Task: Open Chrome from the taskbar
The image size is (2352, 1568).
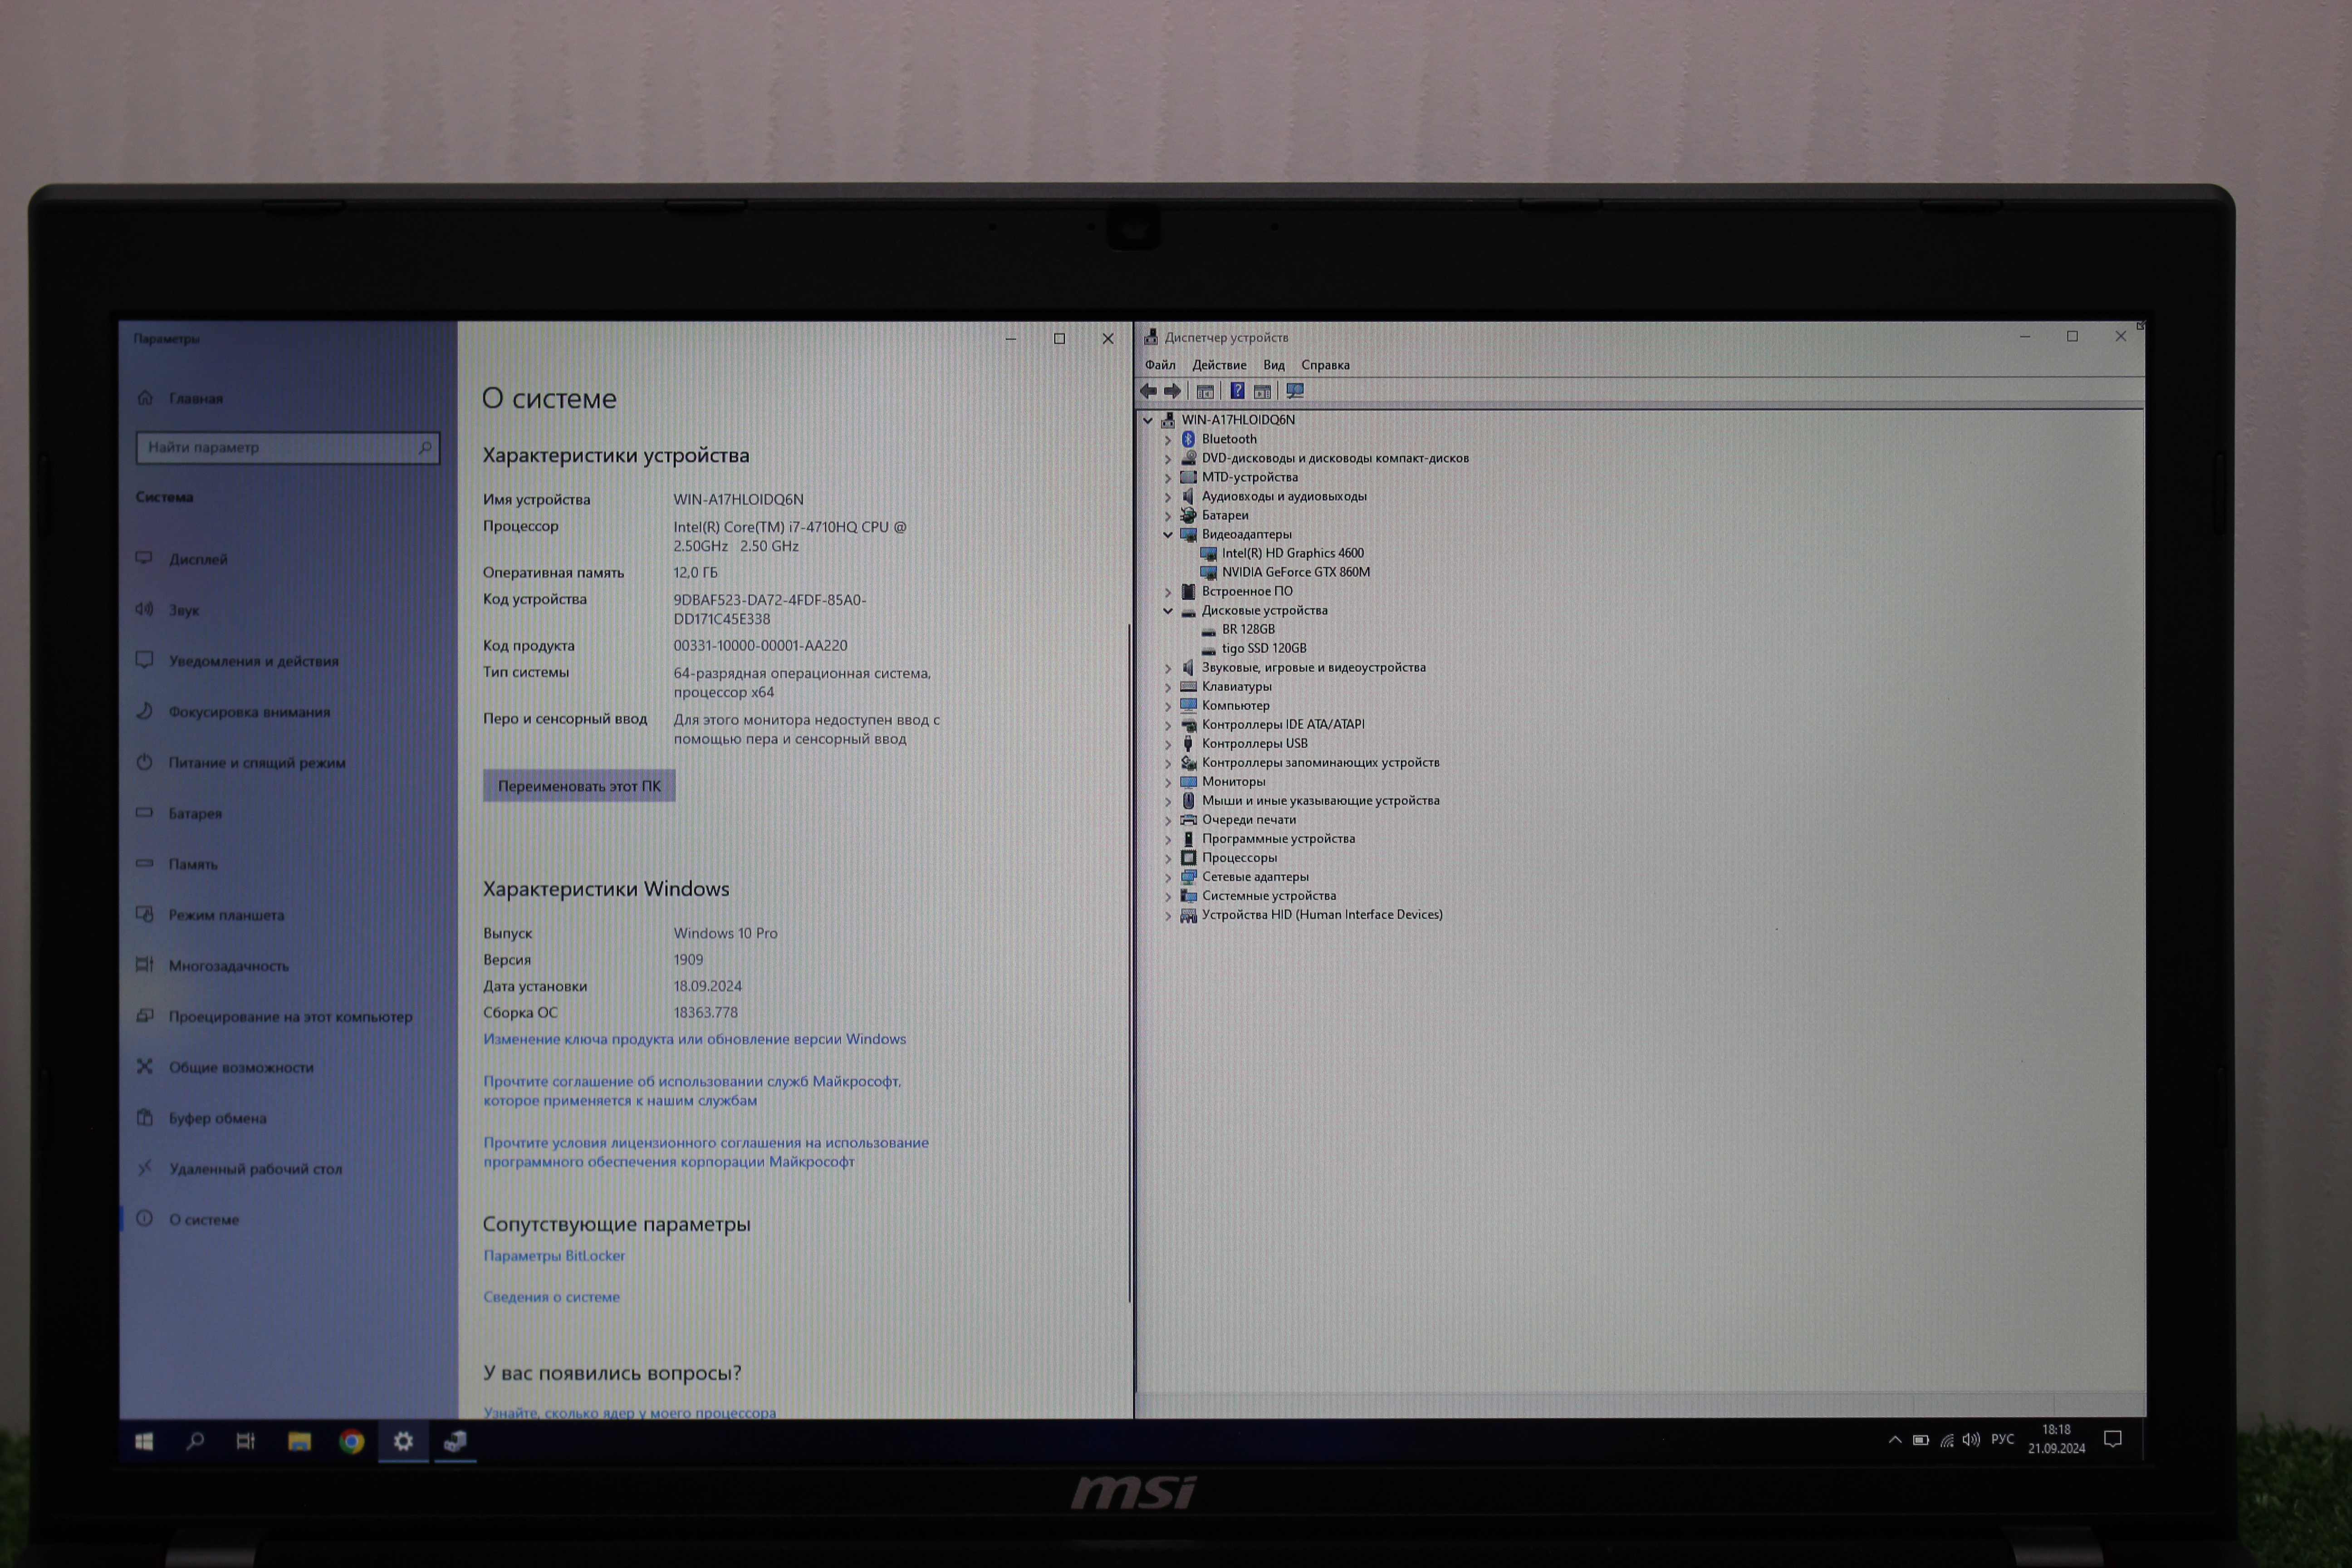Action: (351, 1441)
